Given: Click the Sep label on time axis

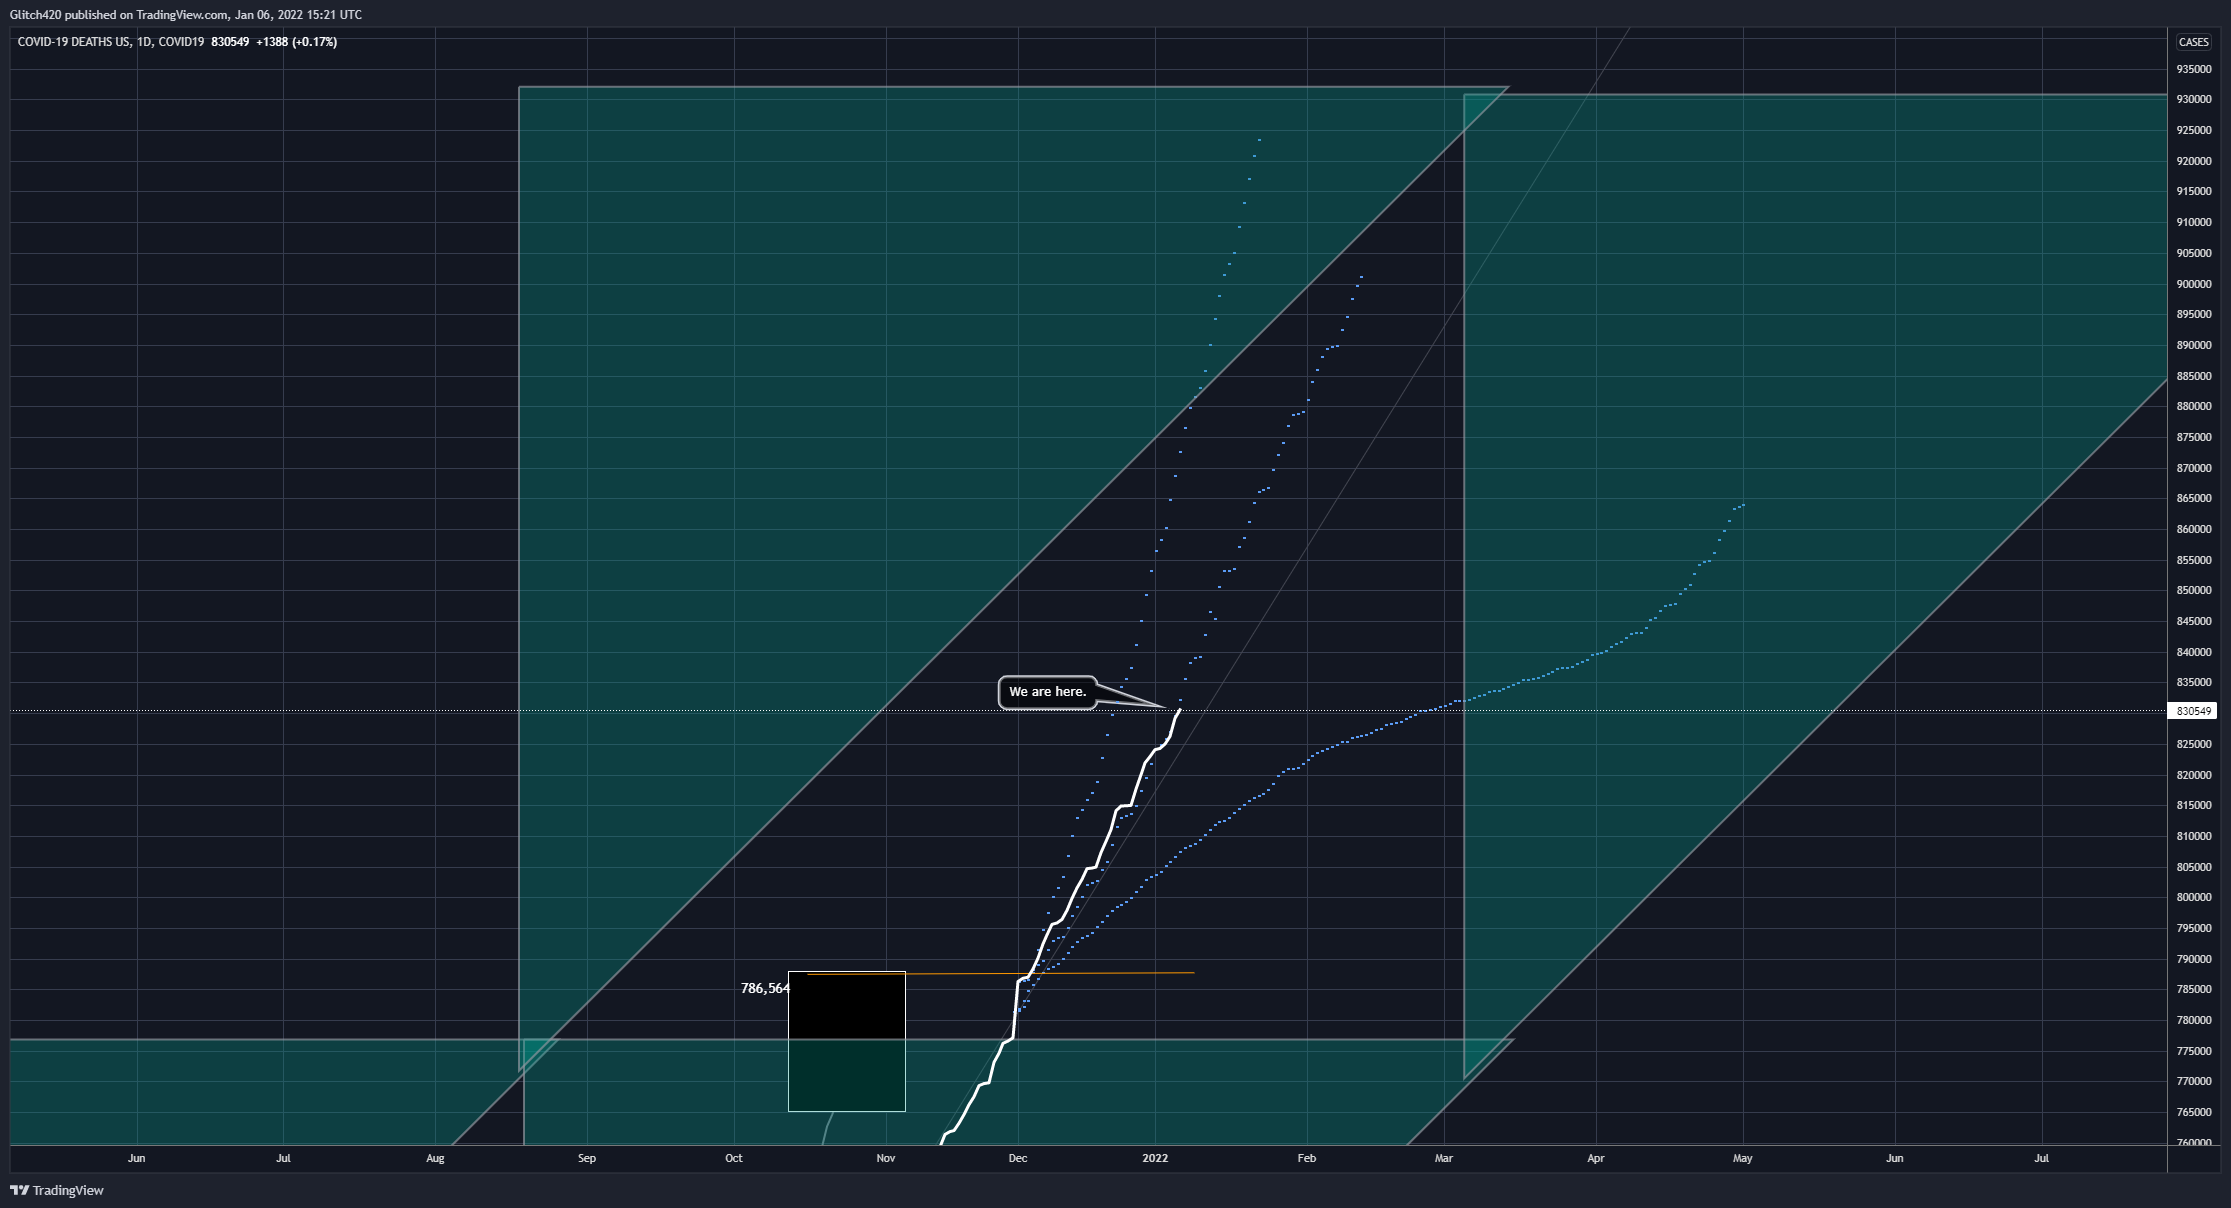Looking at the screenshot, I should (x=587, y=1158).
